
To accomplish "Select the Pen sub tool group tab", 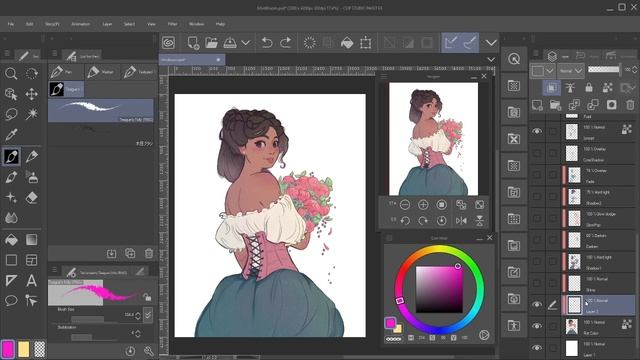I will pos(66,72).
